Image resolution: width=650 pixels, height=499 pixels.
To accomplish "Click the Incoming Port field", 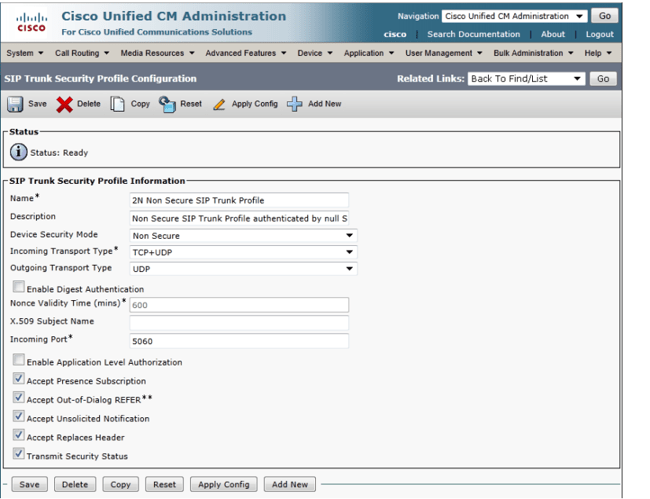I will point(239,341).
